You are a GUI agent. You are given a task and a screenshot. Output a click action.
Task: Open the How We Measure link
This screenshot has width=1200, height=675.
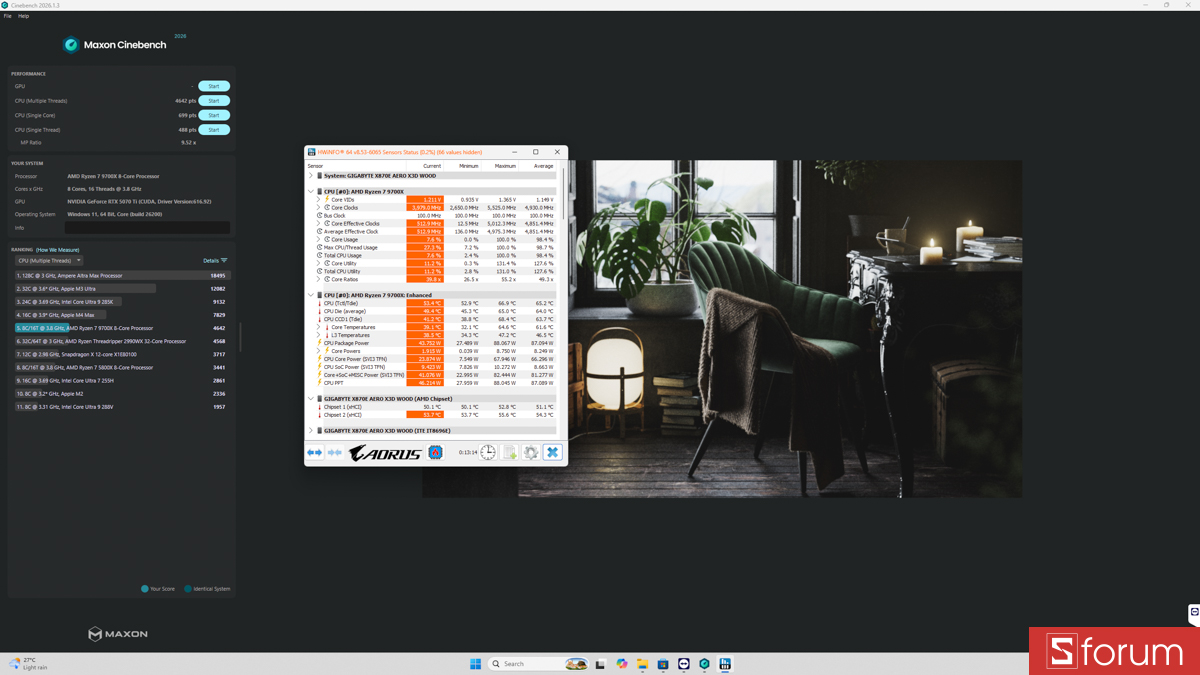58,250
